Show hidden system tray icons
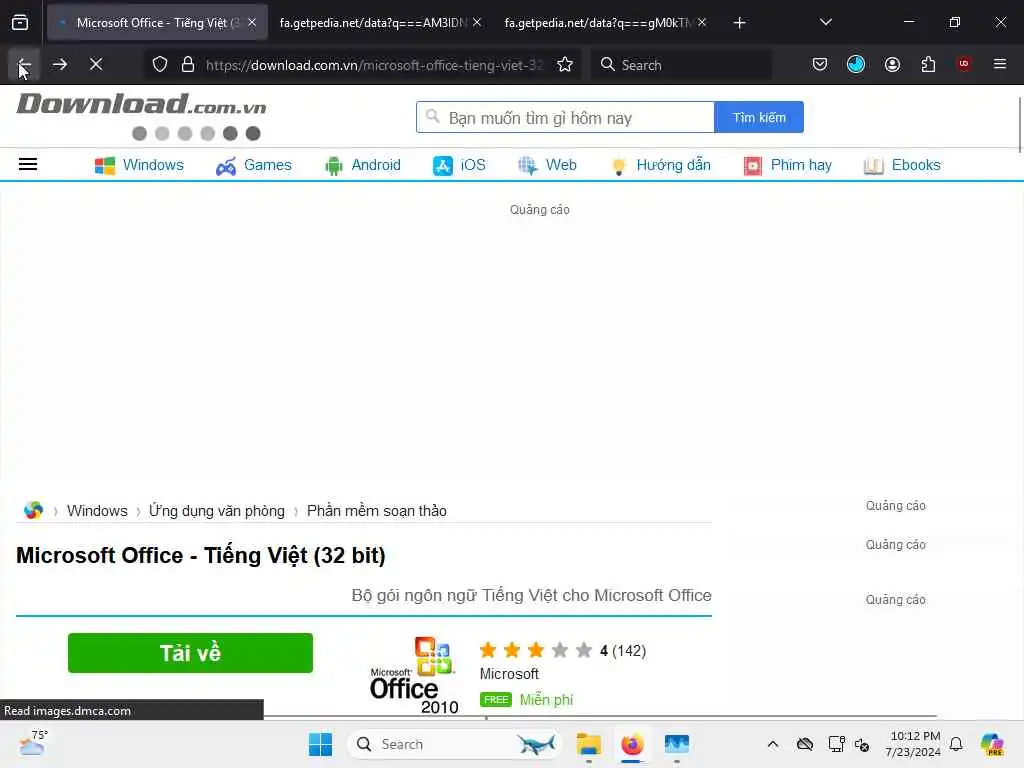The width and height of the screenshot is (1024, 768). 773,744
